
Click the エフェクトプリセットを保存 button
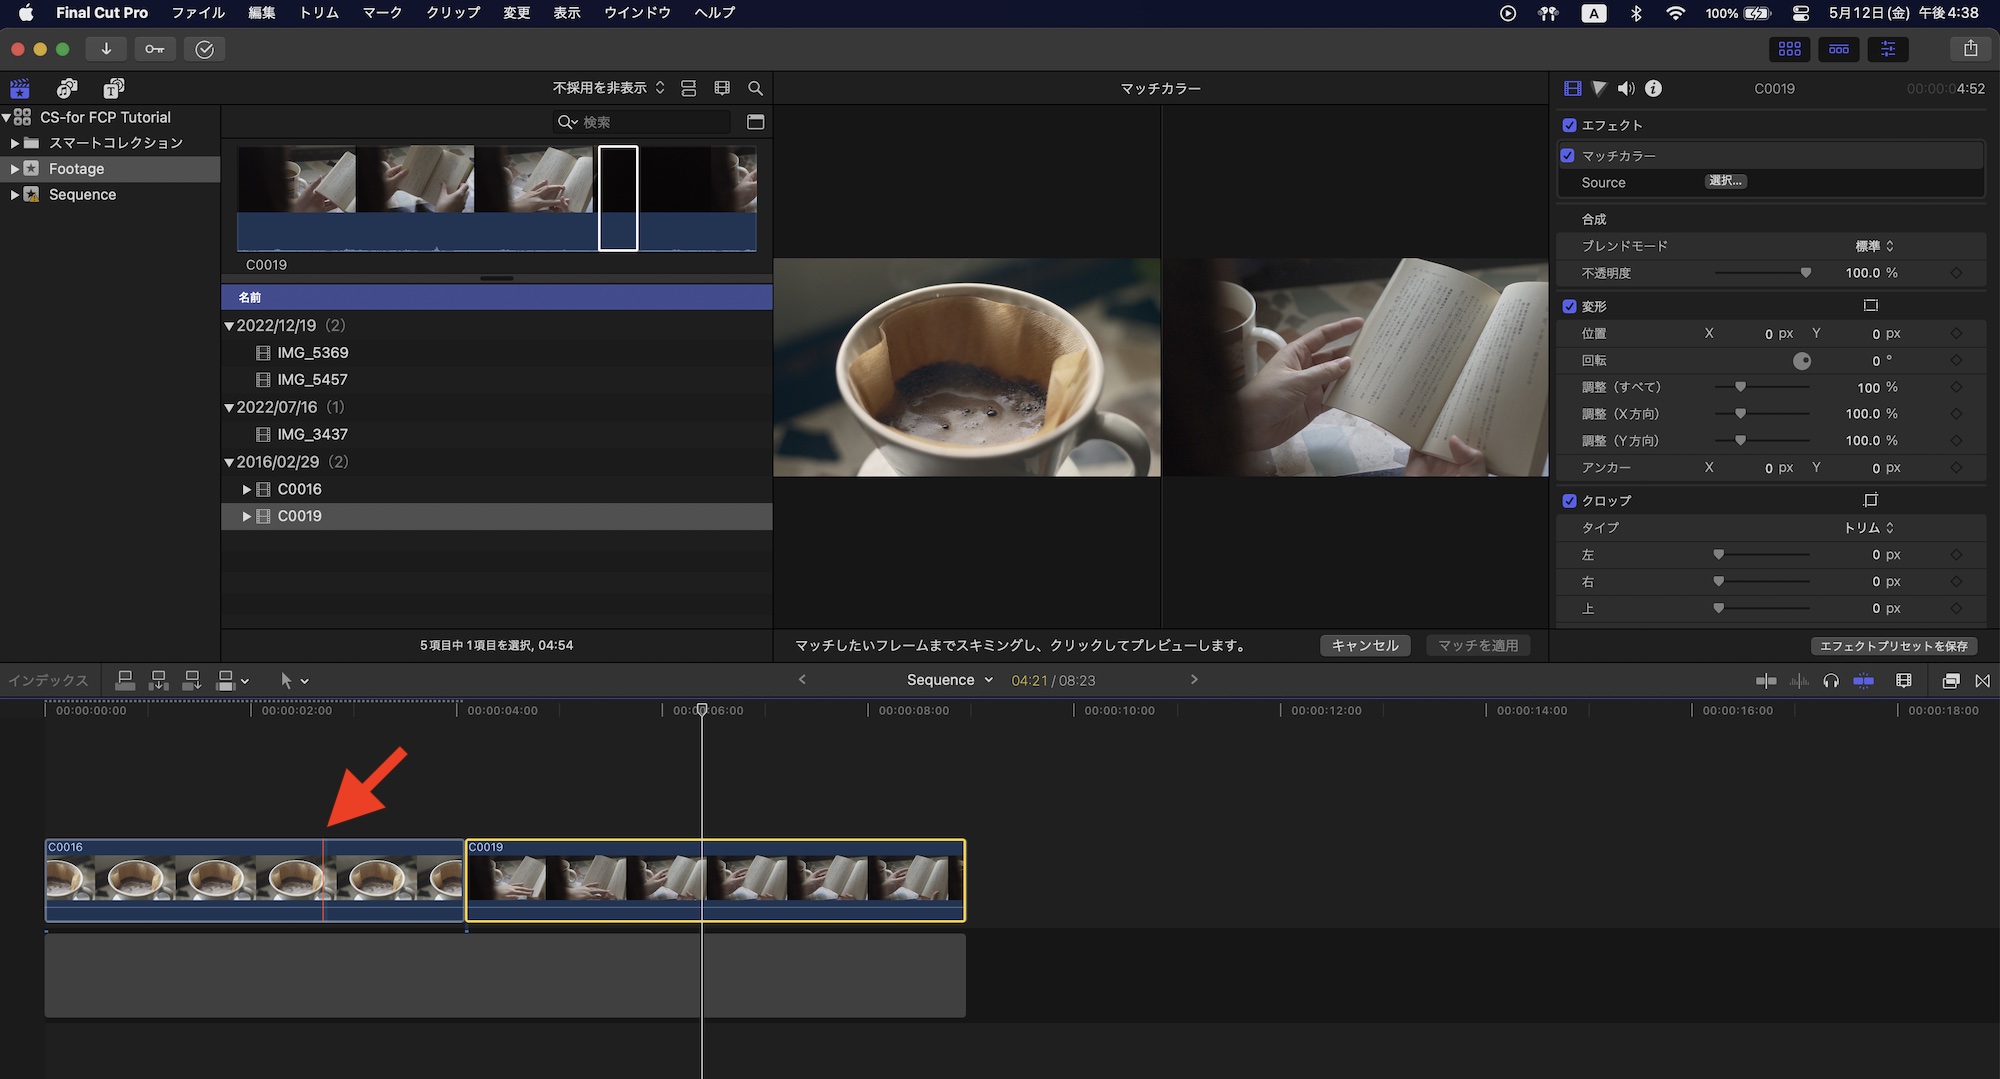point(1893,646)
